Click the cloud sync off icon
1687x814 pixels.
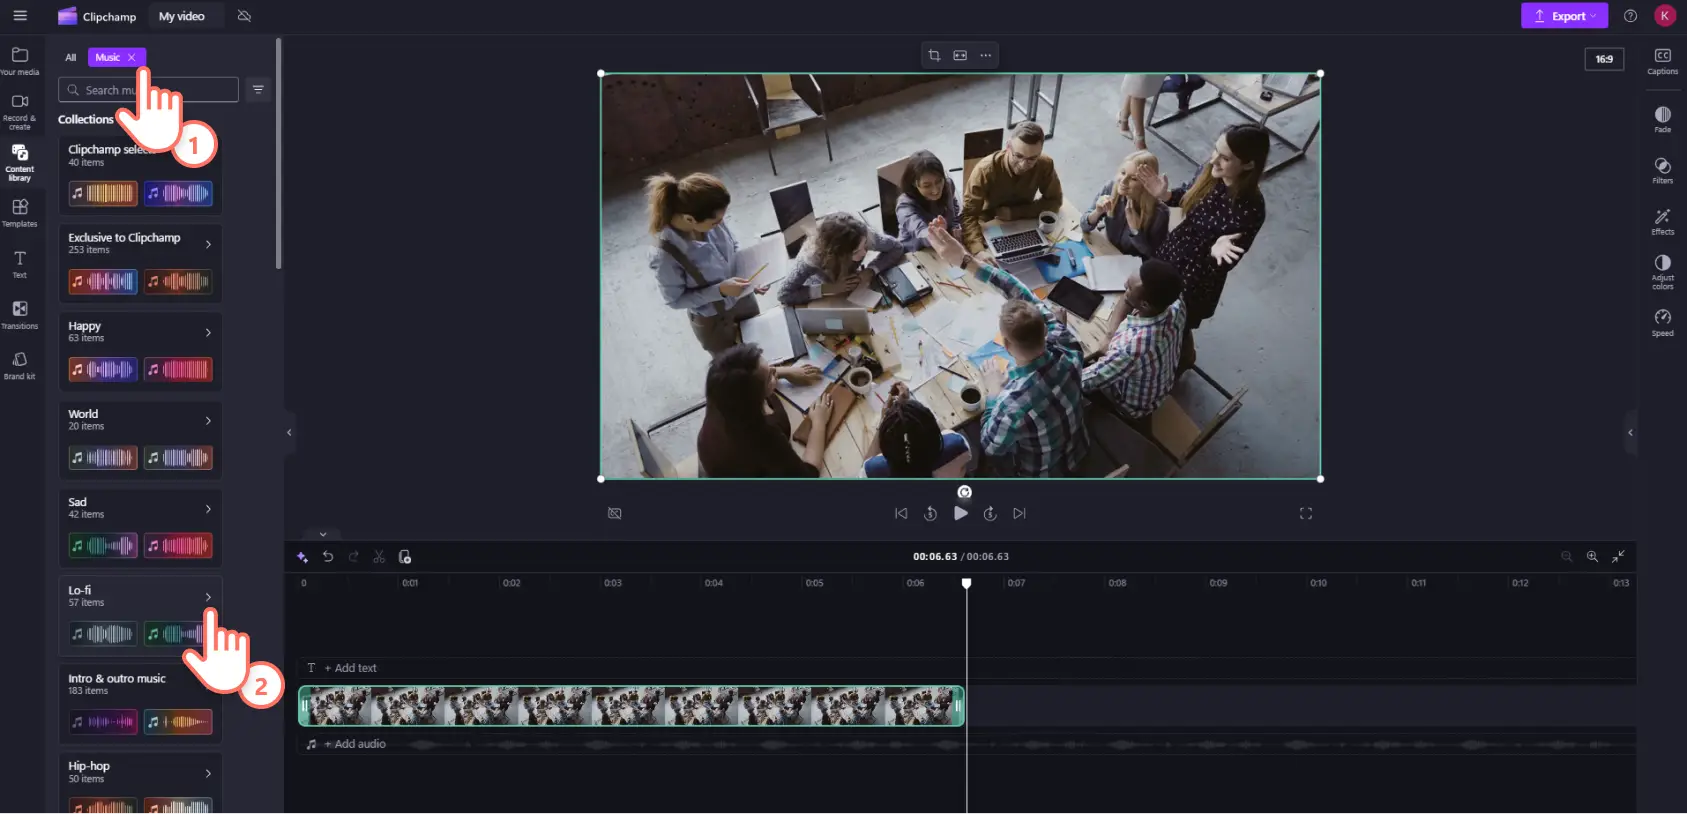click(x=244, y=16)
